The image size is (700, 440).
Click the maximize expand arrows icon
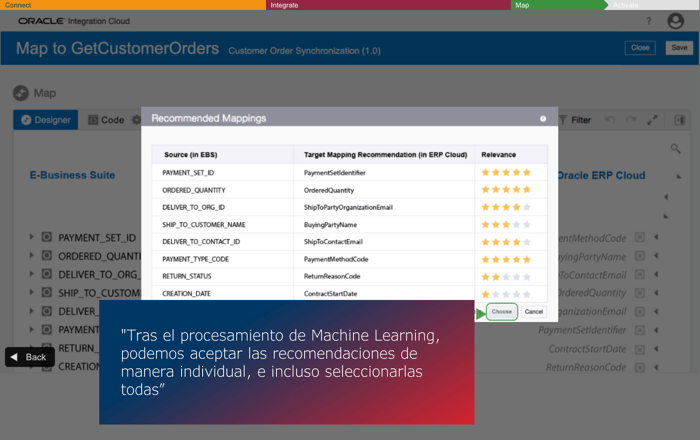click(x=652, y=120)
